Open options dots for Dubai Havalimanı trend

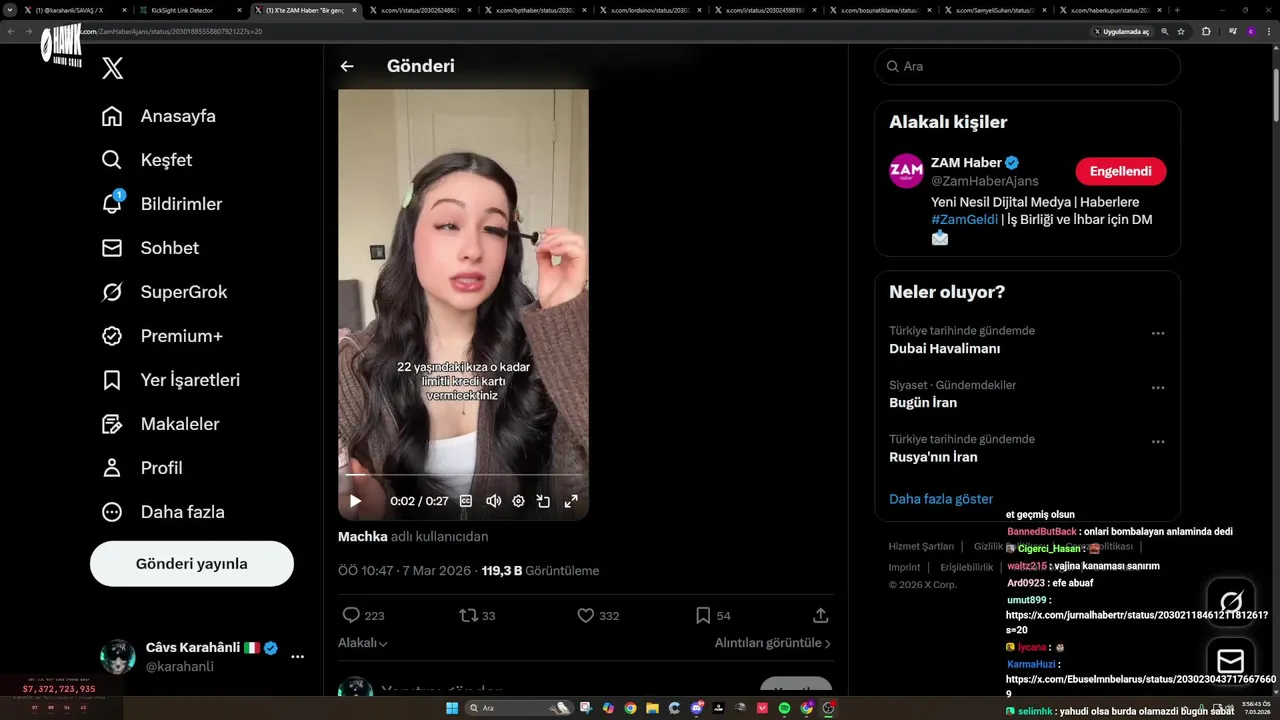pyautogui.click(x=1158, y=334)
